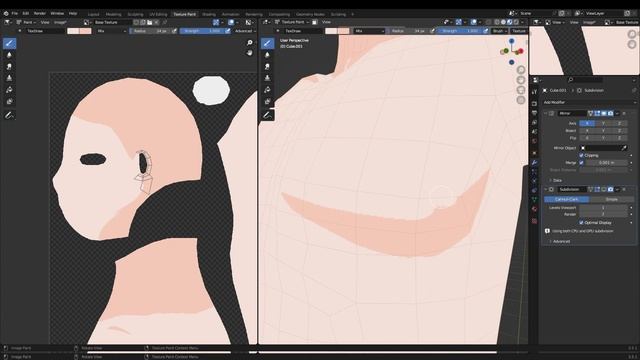Select the Soften tool in image editor
The width and height of the screenshot is (640, 360).
point(9,55)
